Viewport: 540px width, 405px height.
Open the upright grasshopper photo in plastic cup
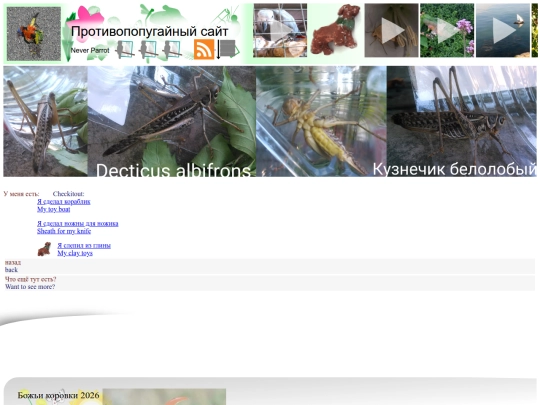click(45, 121)
